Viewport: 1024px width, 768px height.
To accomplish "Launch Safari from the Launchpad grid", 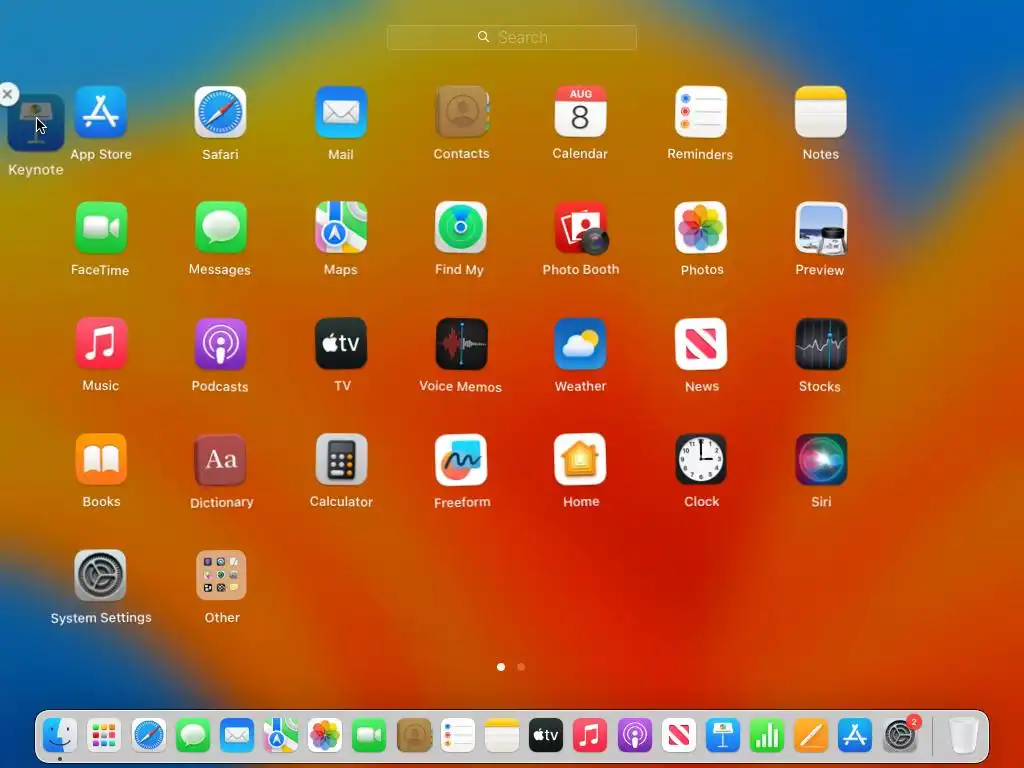I will [x=220, y=112].
